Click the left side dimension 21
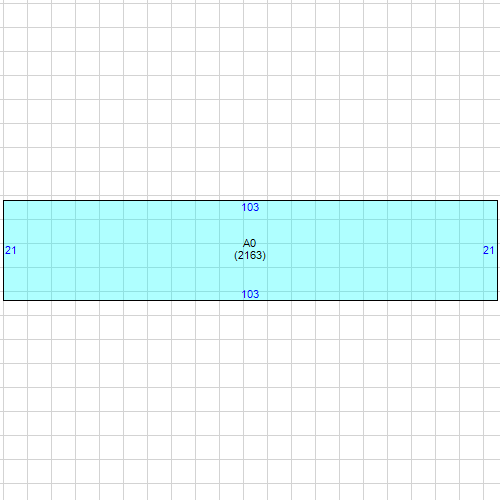The image size is (500, 500). 11,250
